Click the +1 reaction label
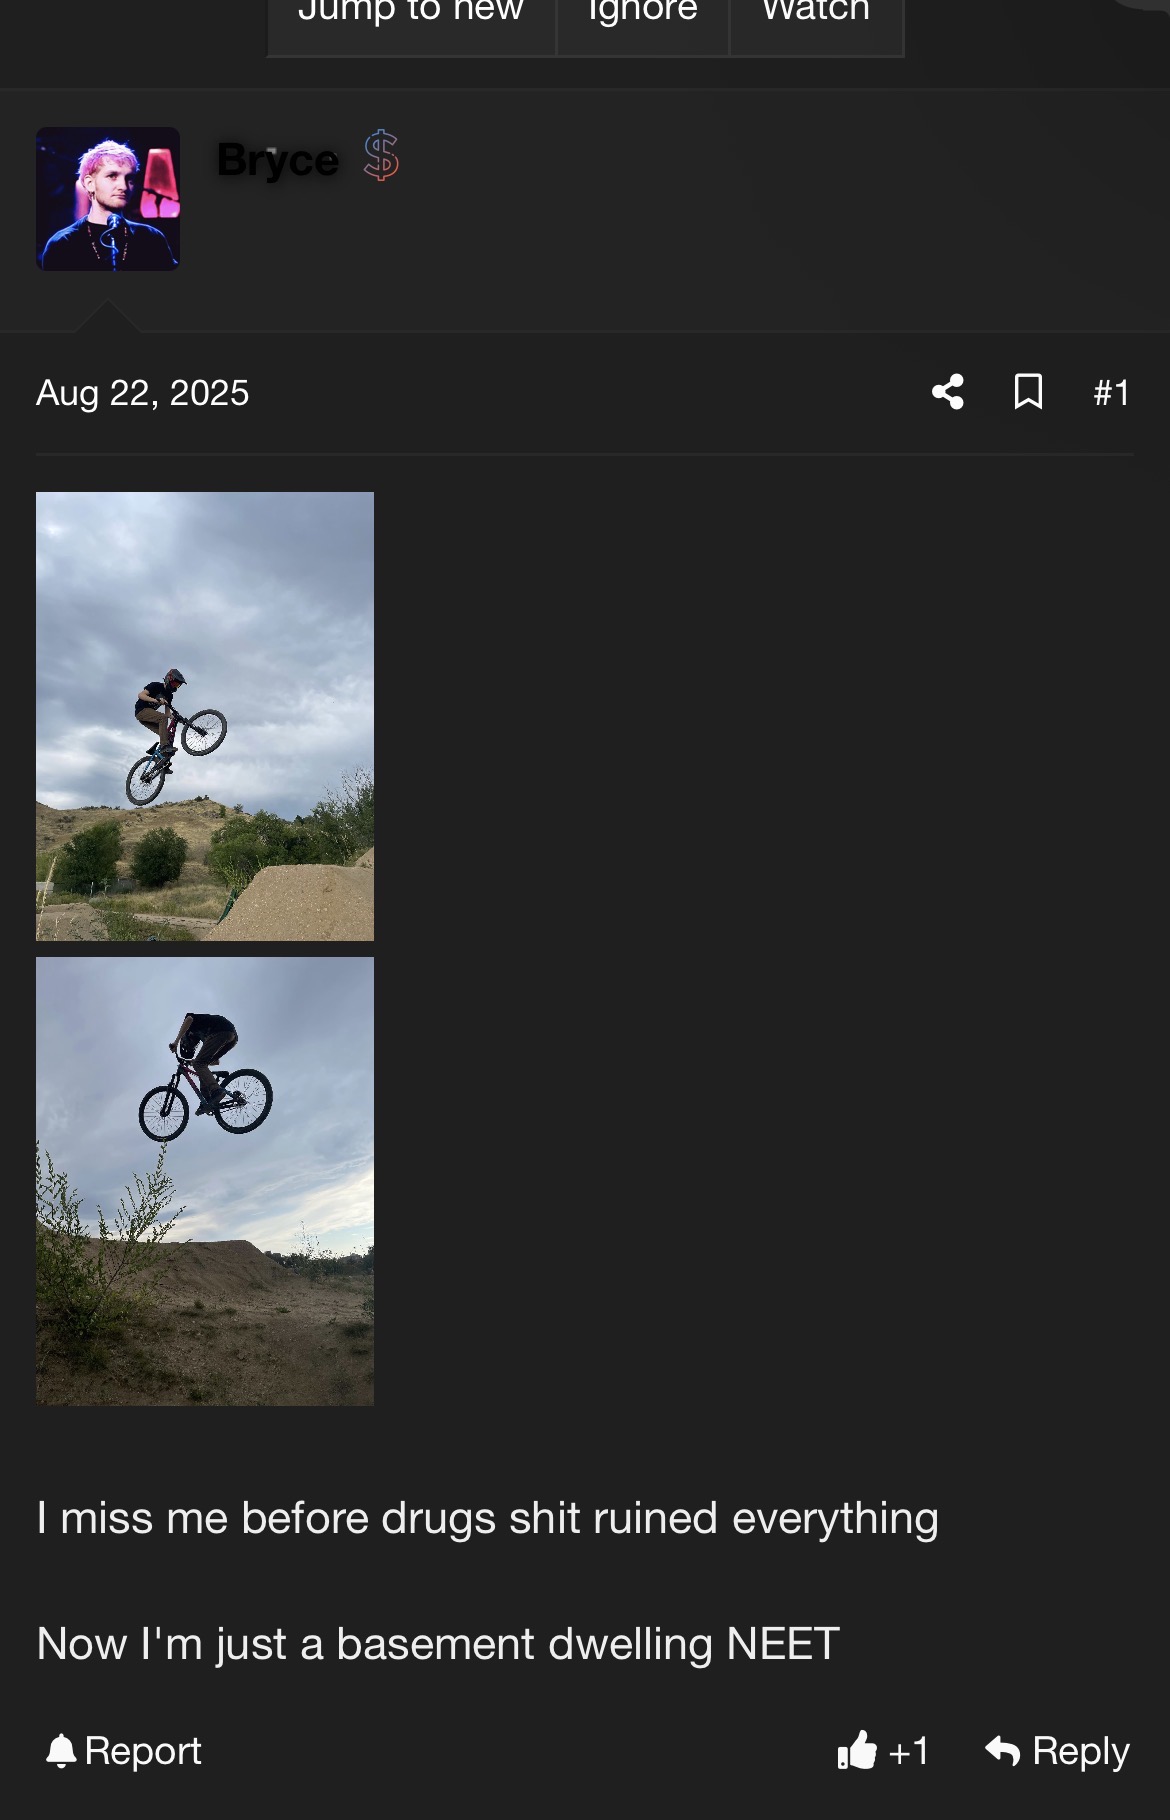 (908, 1752)
